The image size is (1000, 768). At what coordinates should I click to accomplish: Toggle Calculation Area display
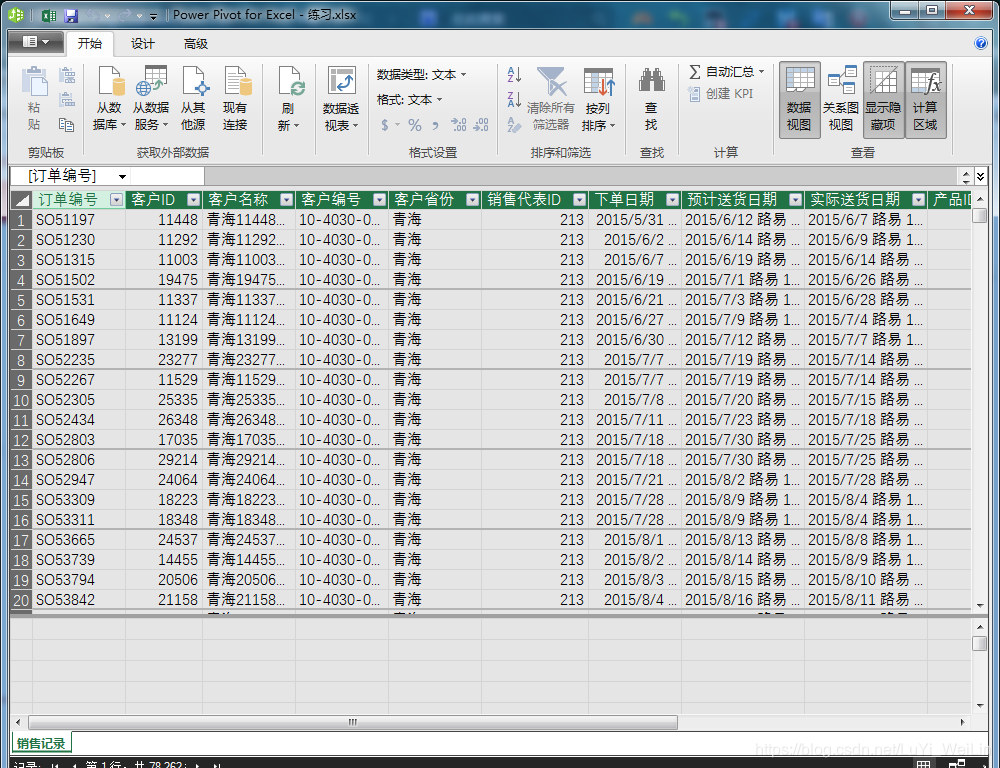pos(925,100)
